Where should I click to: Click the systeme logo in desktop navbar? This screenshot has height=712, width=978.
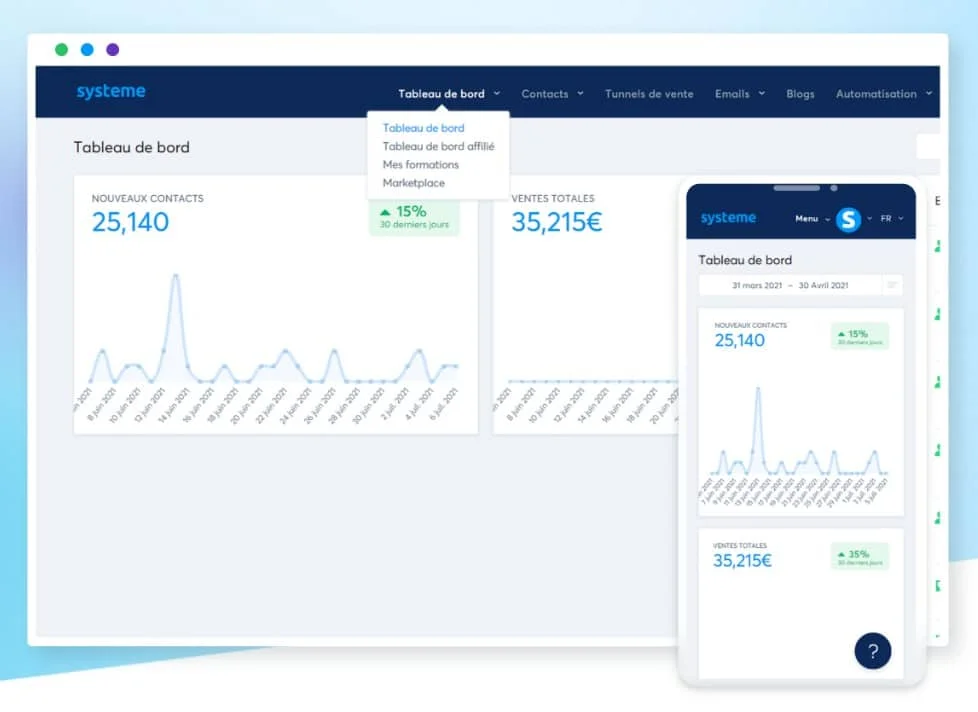111,92
